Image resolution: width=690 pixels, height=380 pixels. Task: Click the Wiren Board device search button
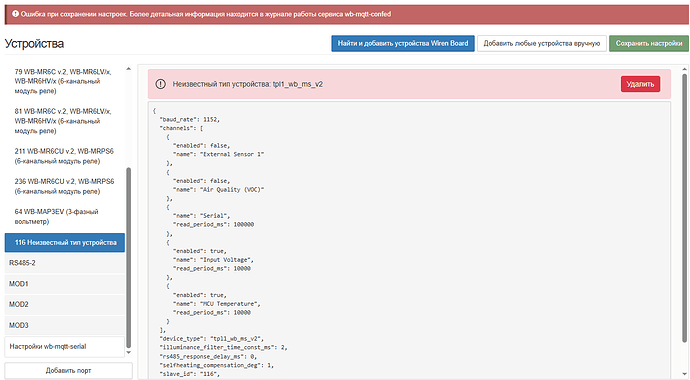(403, 44)
